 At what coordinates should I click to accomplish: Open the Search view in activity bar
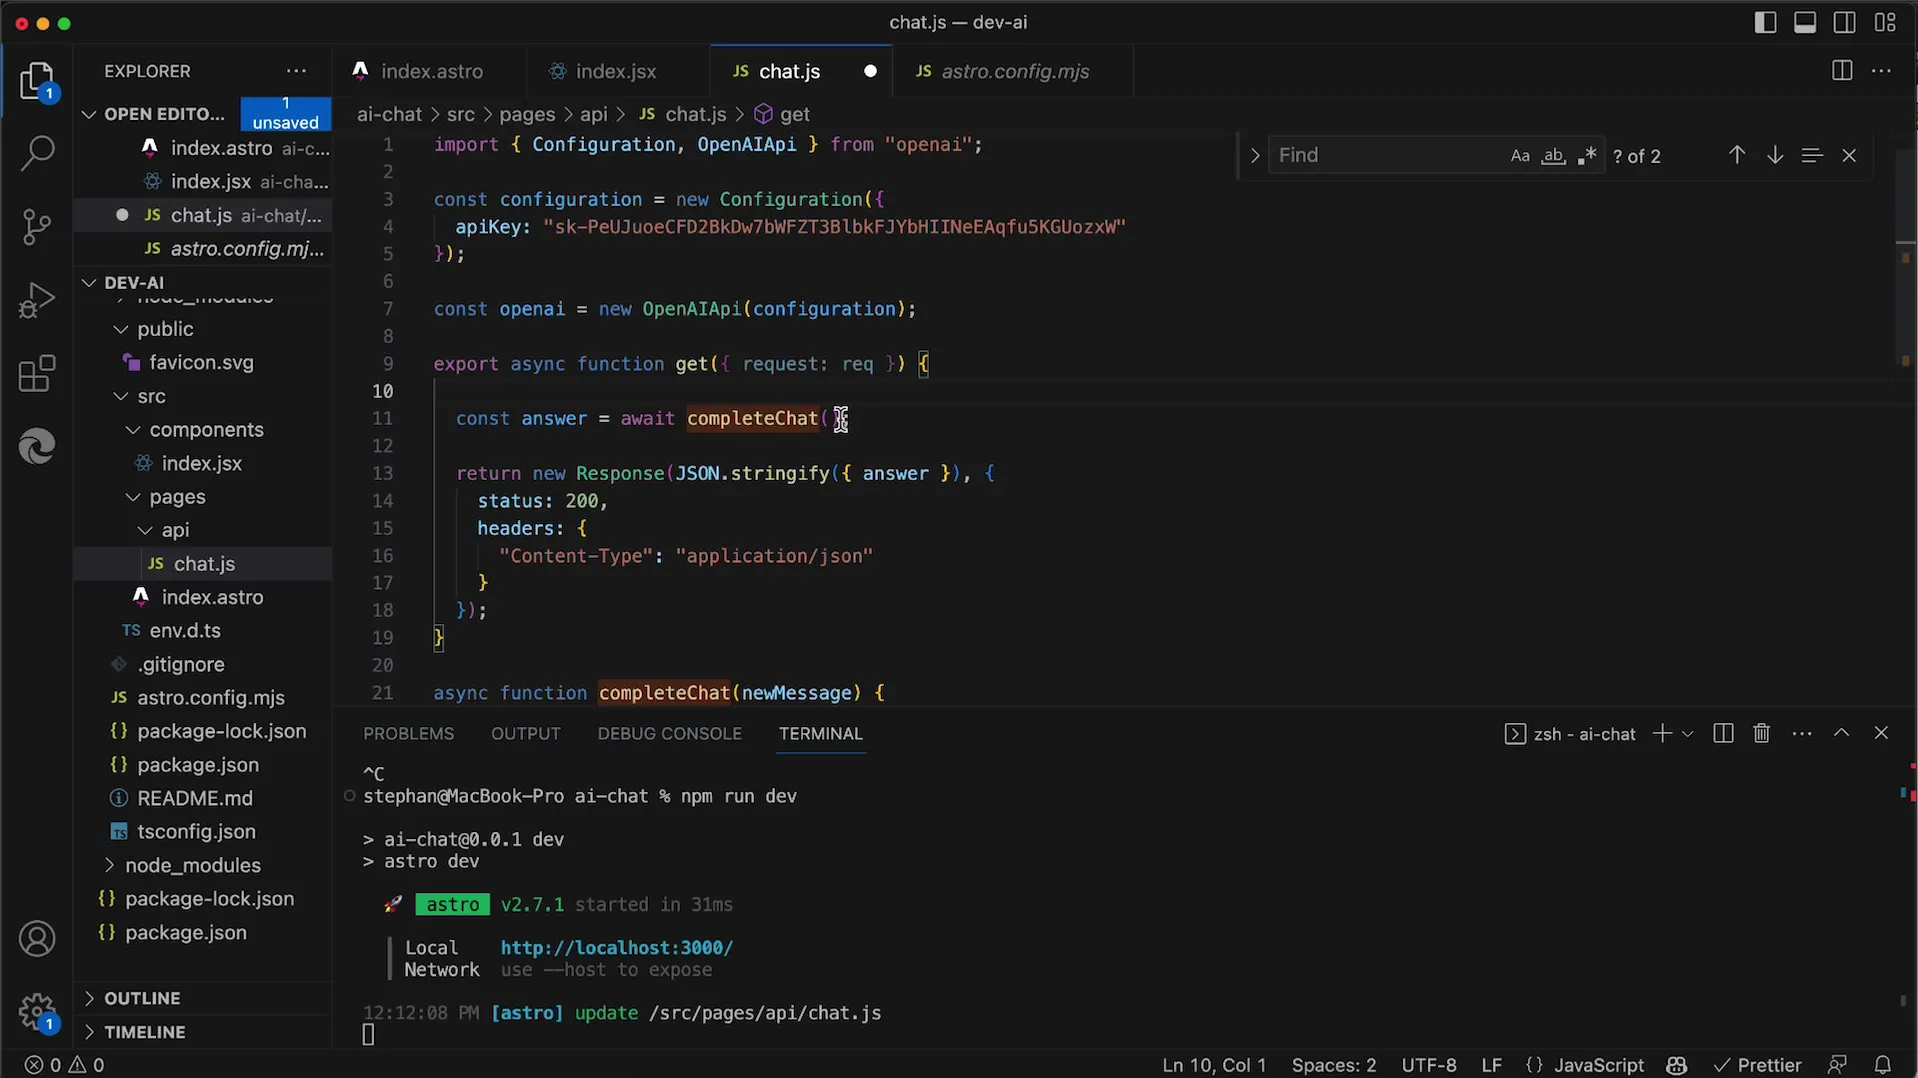pyautogui.click(x=37, y=154)
